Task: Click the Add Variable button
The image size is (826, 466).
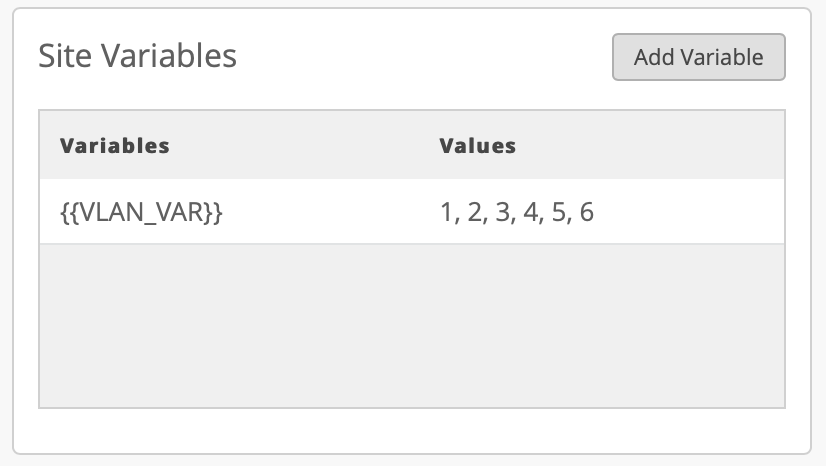Action: pos(698,57)
